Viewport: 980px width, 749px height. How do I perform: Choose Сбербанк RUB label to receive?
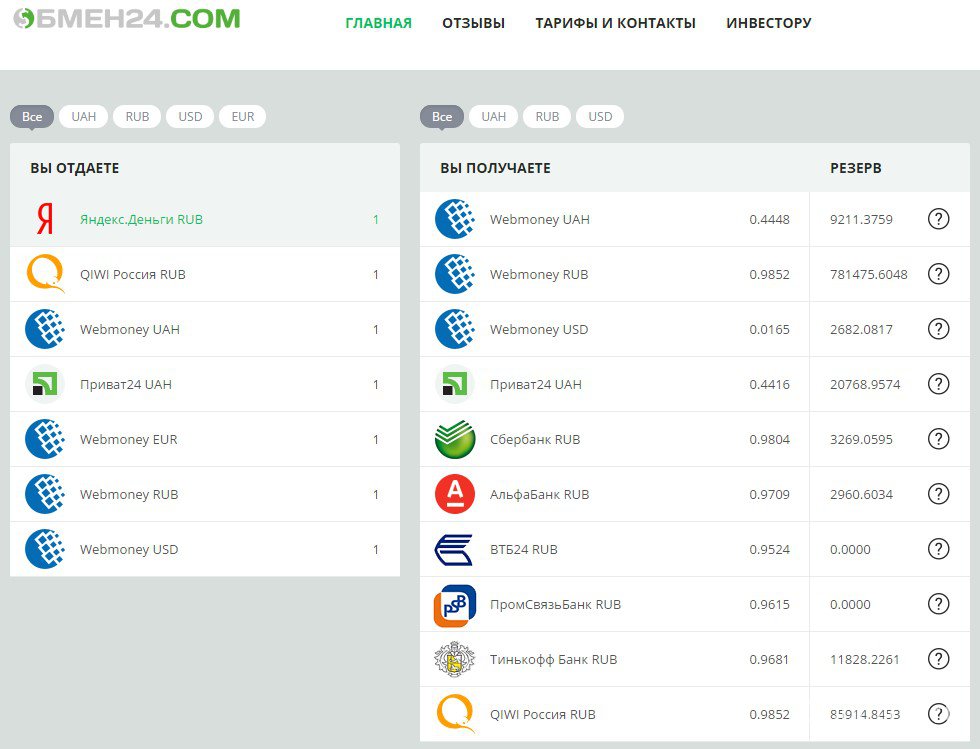[x=535, y=440]
